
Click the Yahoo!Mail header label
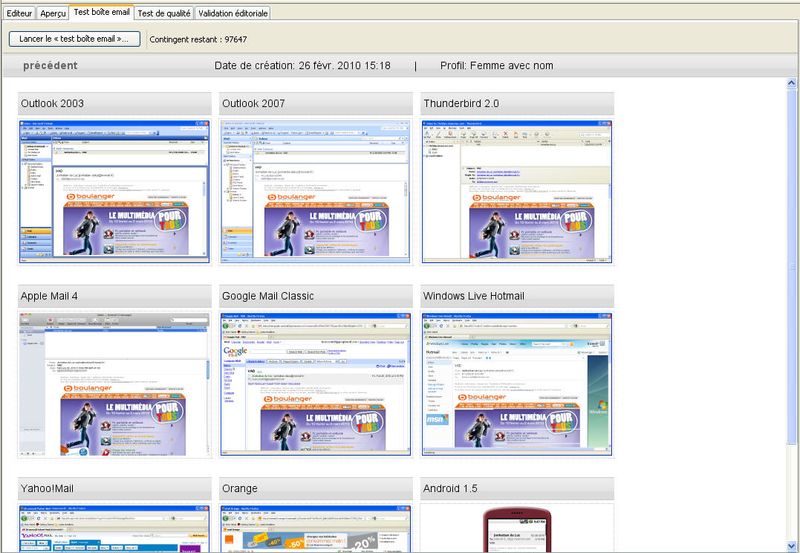pos(47,489)
